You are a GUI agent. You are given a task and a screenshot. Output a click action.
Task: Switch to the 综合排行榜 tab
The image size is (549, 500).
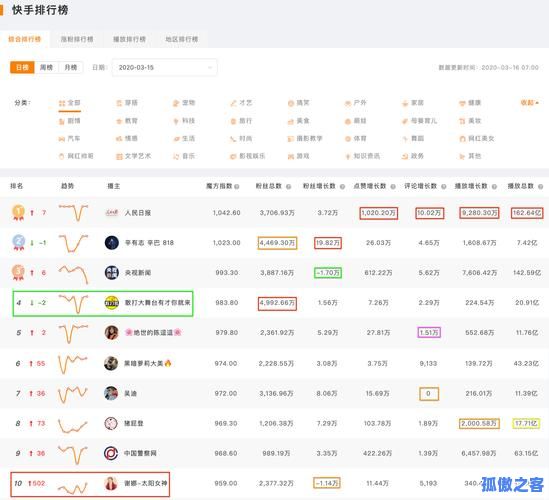point(25,39)
